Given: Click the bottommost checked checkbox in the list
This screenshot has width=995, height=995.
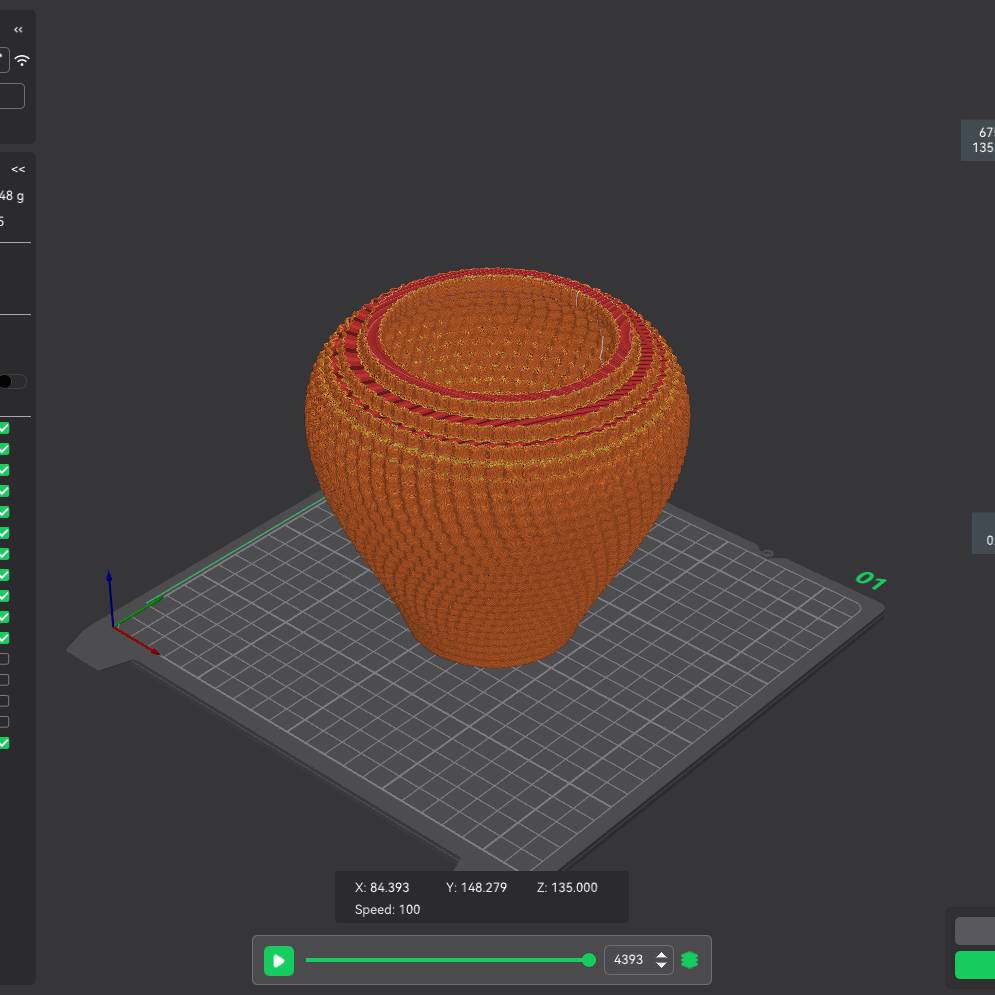Looking at the screenshot, I should coord(4,743).
